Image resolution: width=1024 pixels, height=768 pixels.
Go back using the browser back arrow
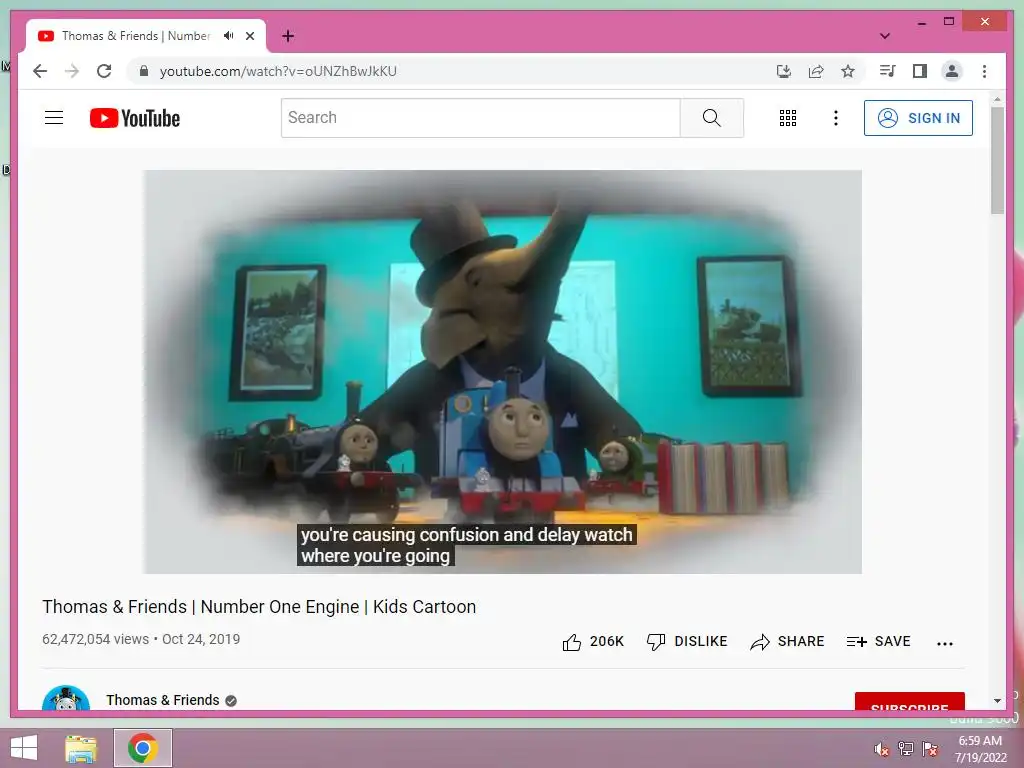[40, 71]
